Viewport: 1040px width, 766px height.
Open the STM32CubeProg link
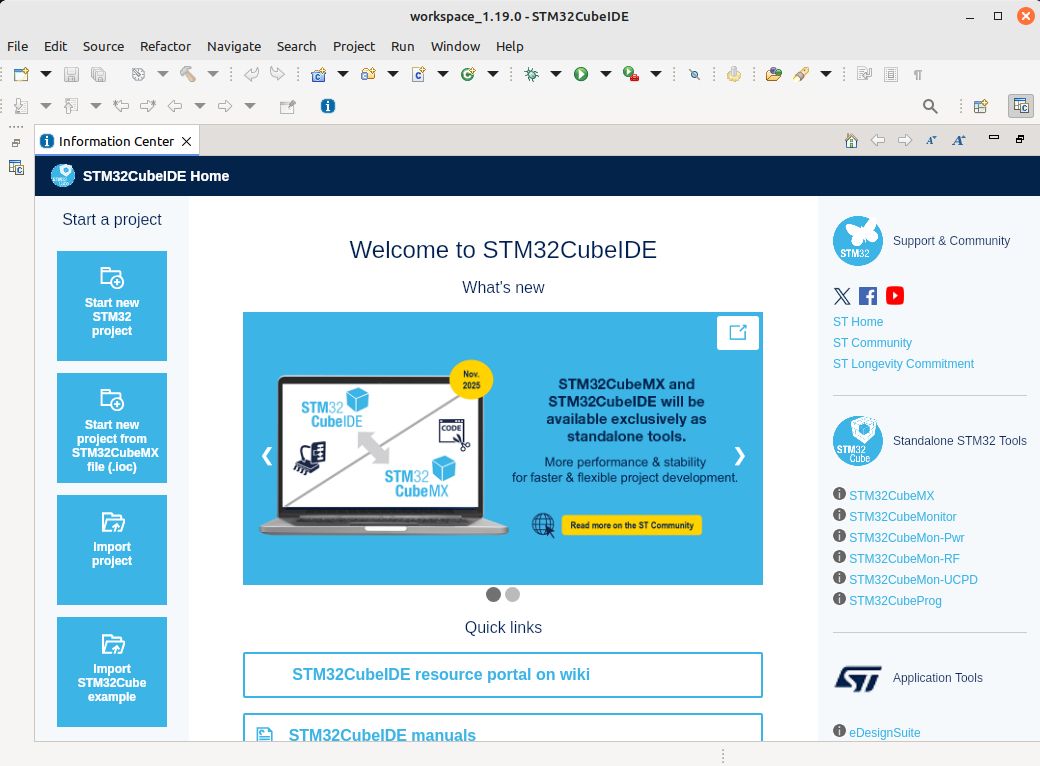pos(895,600)
